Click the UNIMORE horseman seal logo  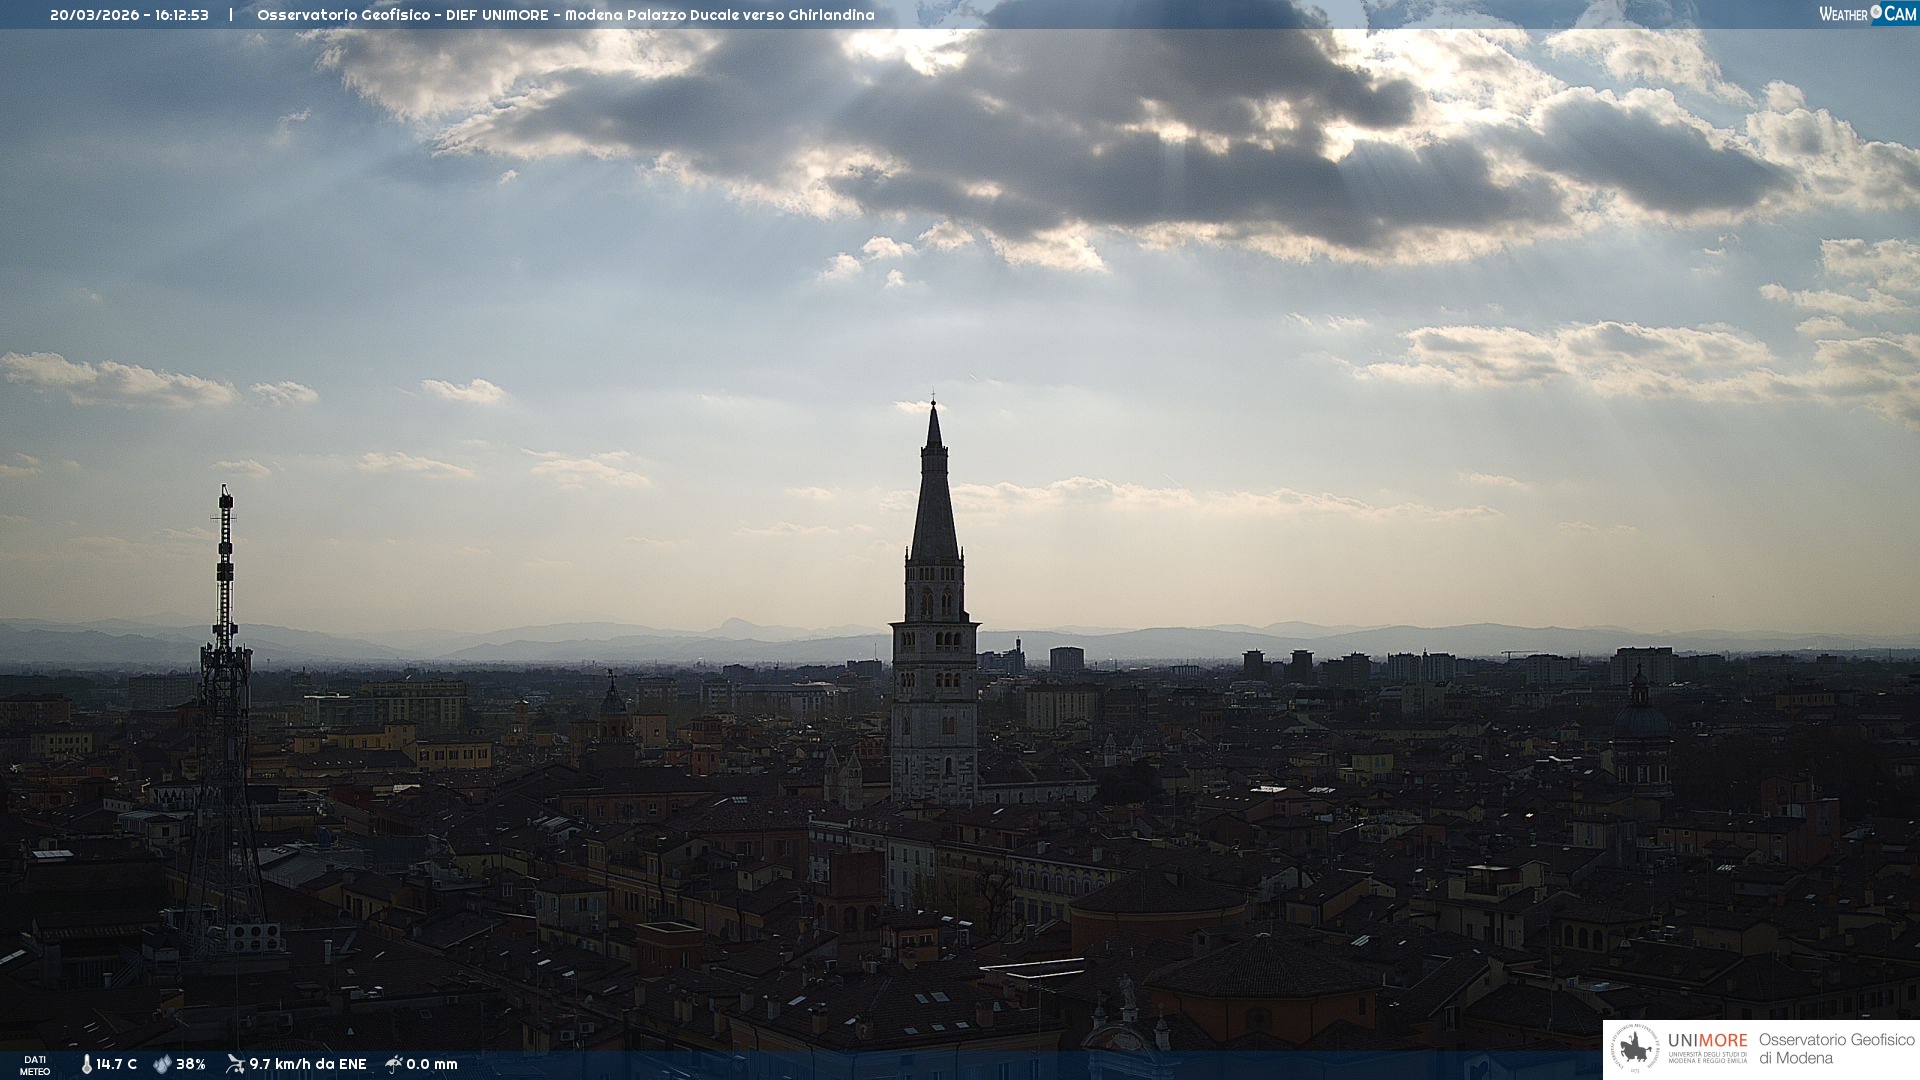1635,1049
